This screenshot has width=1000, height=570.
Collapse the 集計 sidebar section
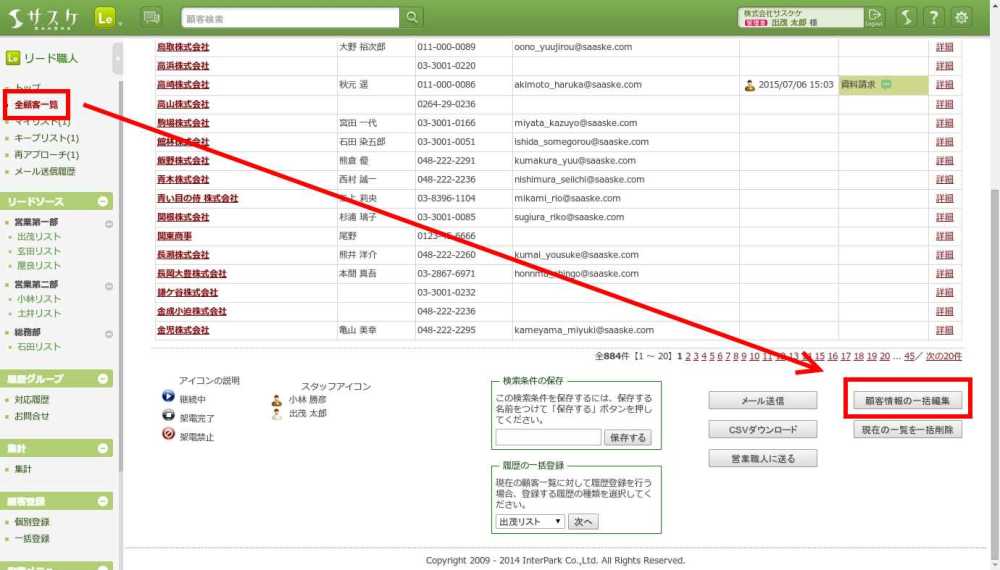103,450
